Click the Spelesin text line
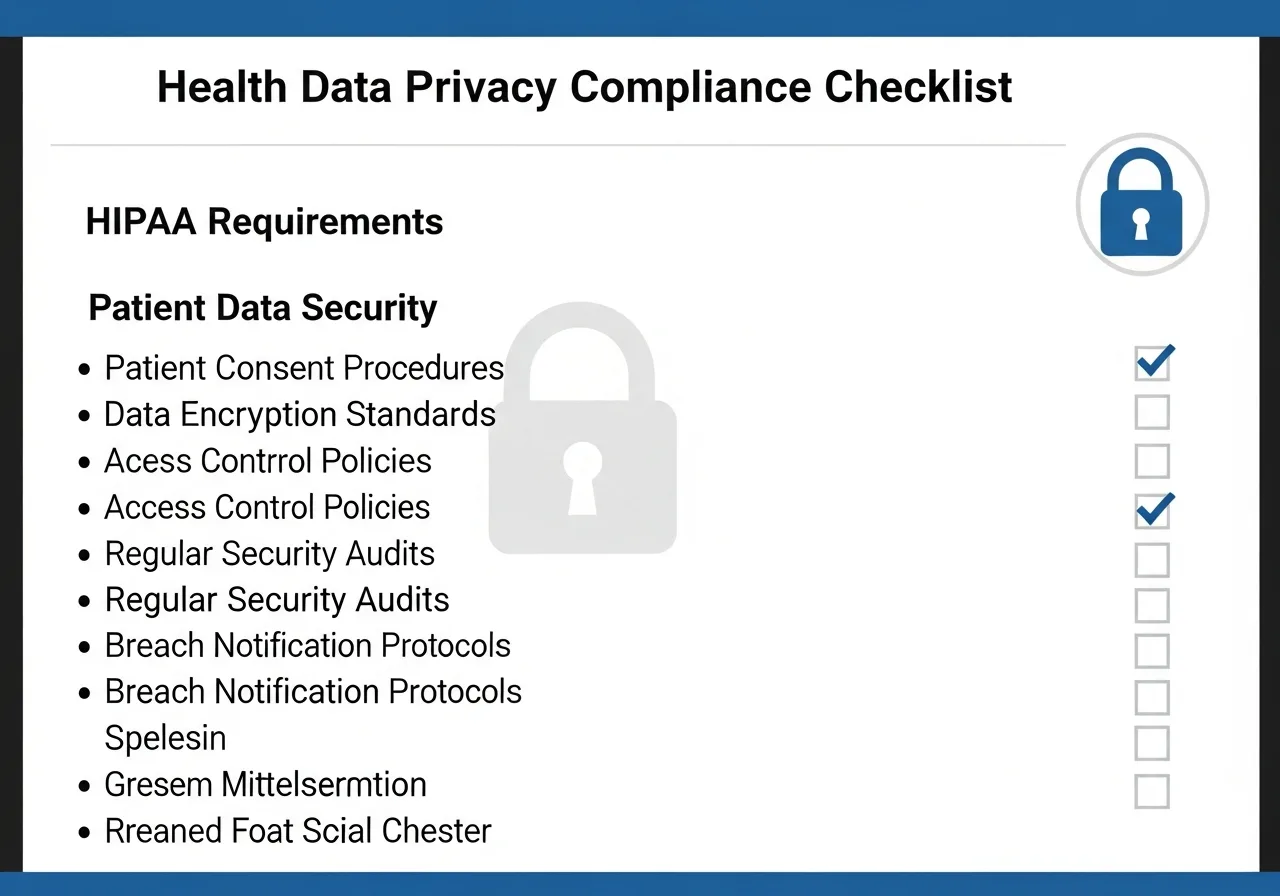The height and width of the screenshot is (896, 1280). click(x=165, y=738)
